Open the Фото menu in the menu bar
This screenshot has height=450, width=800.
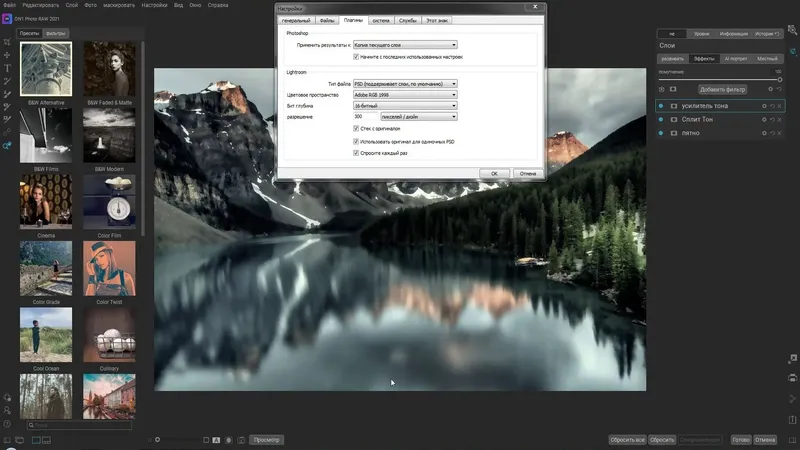point(90,5)
